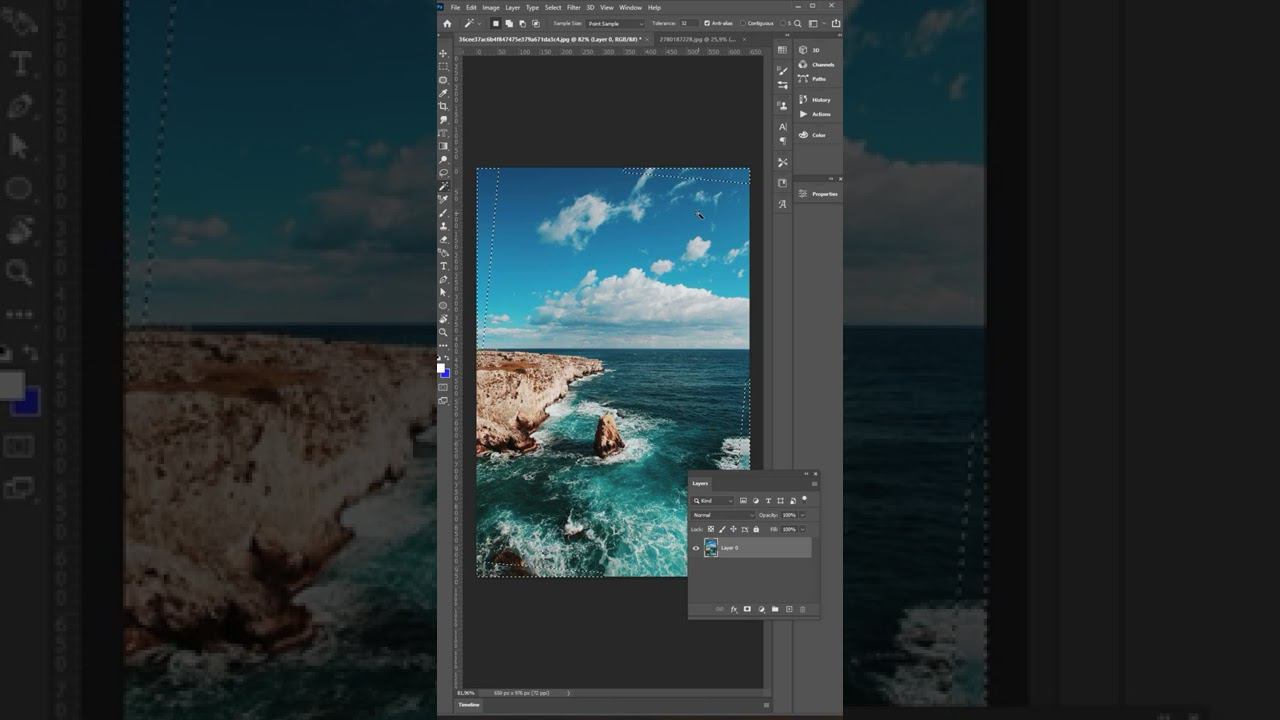The image size is (1280, 720).
Task: Hide Layer 0 using the eye icon
Action: [x=696, y=548]
